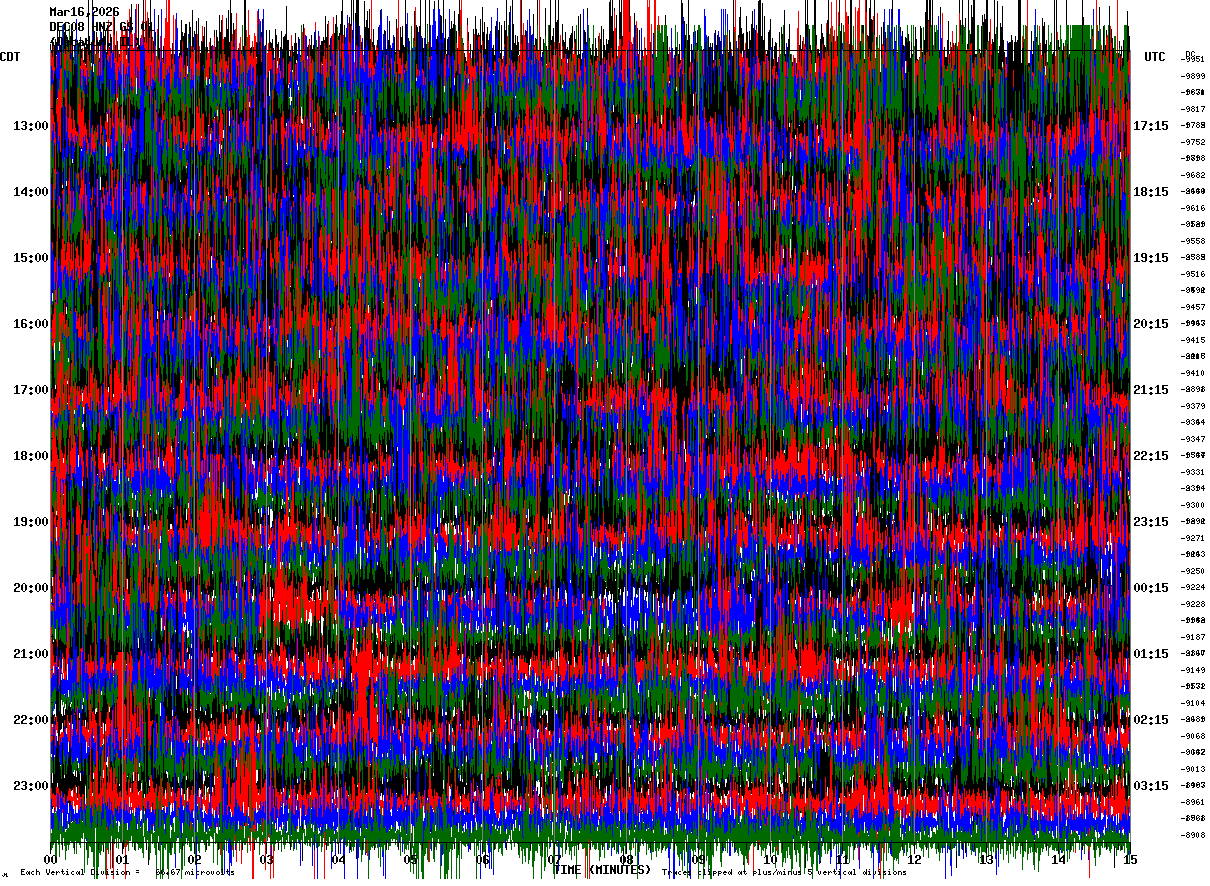Click minute tick label 05
The width and height of the screenshot is (1210, 886).
pos(411,860)
